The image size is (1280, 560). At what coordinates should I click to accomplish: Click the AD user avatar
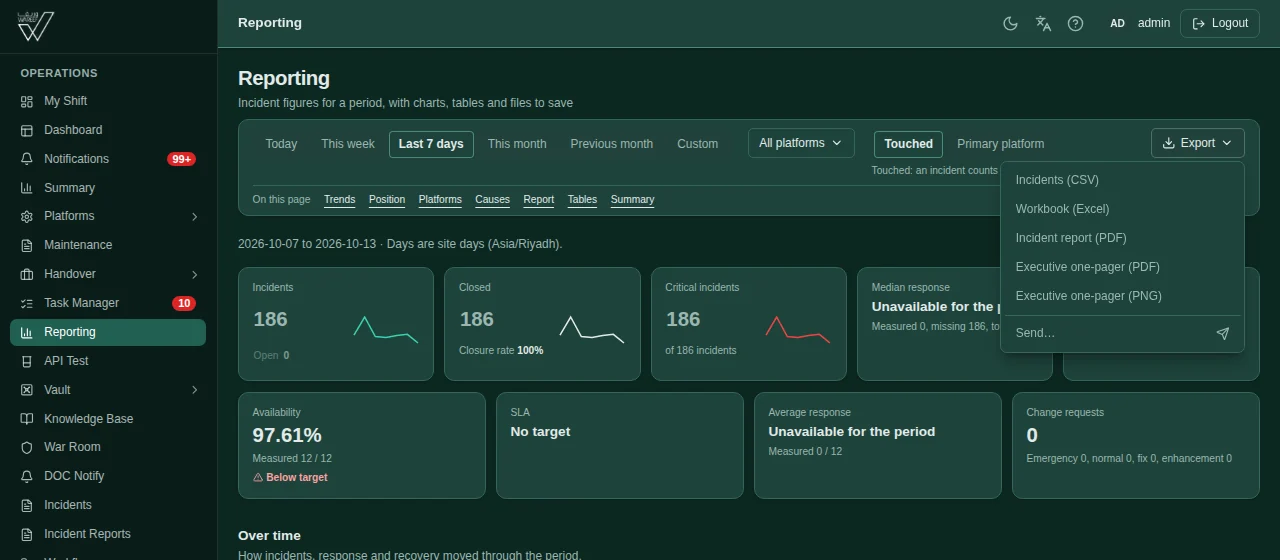pos(1117,23)
